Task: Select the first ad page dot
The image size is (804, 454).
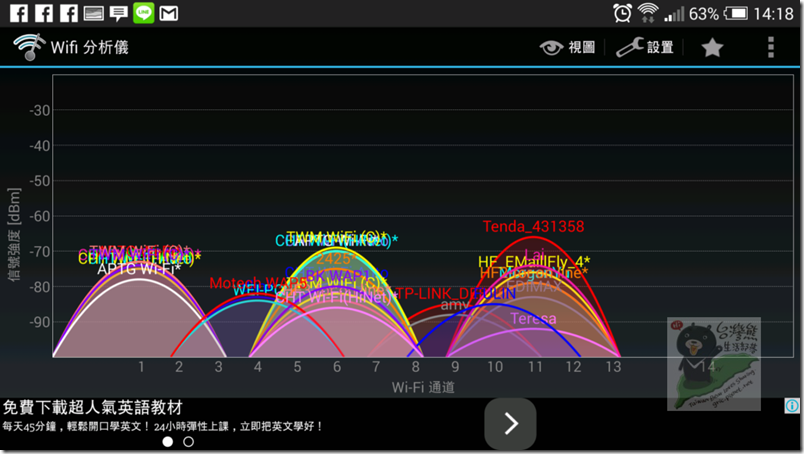Action: click(167, 442)
